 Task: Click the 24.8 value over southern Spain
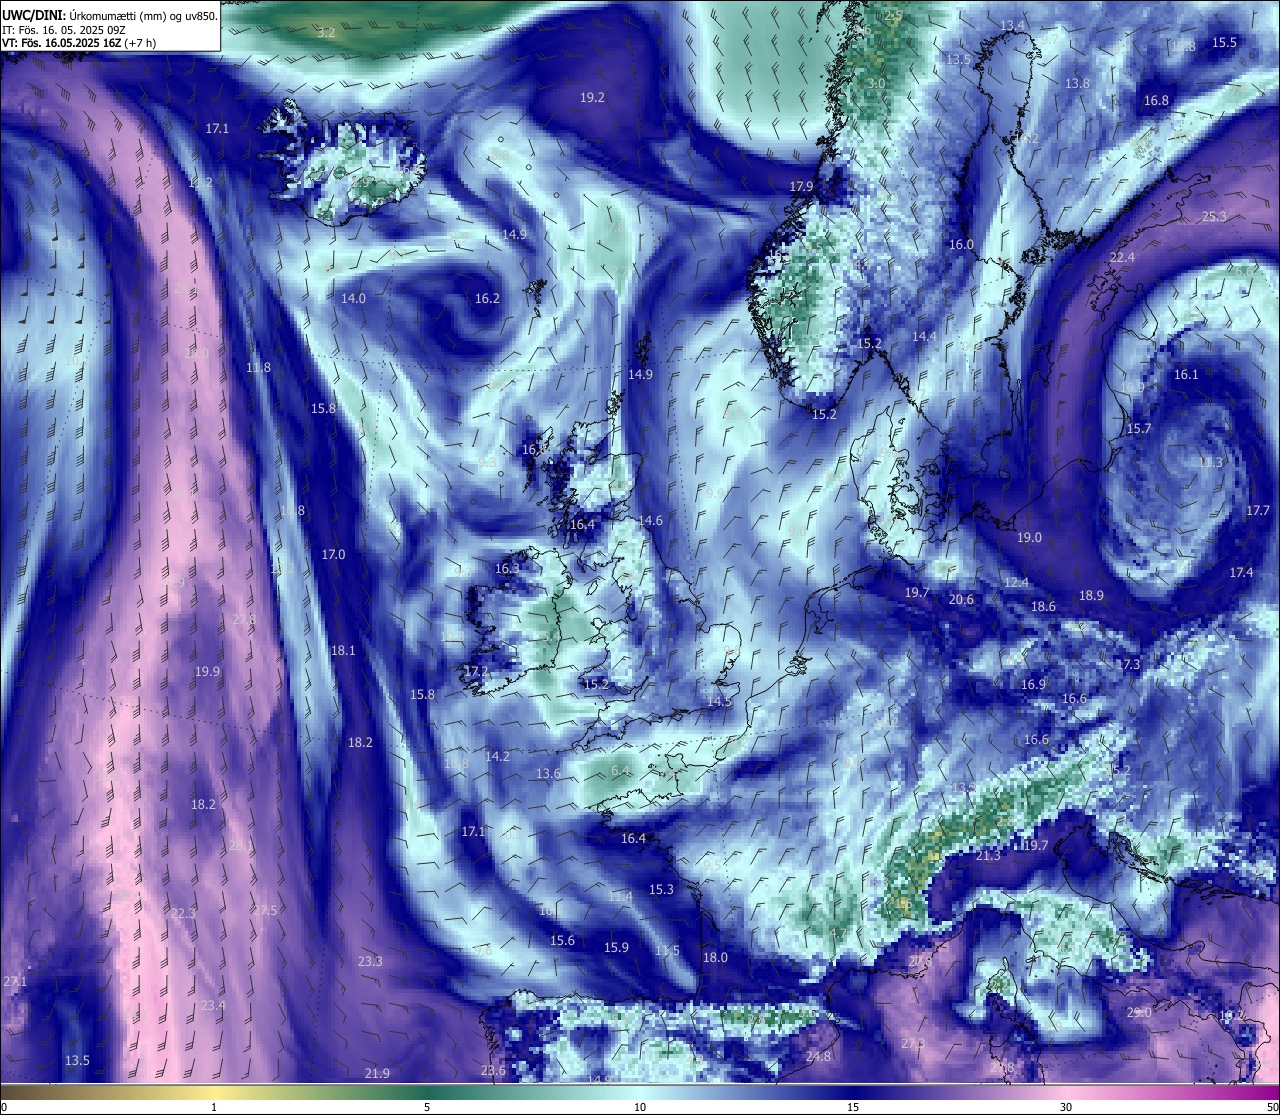pos(818,1056)
